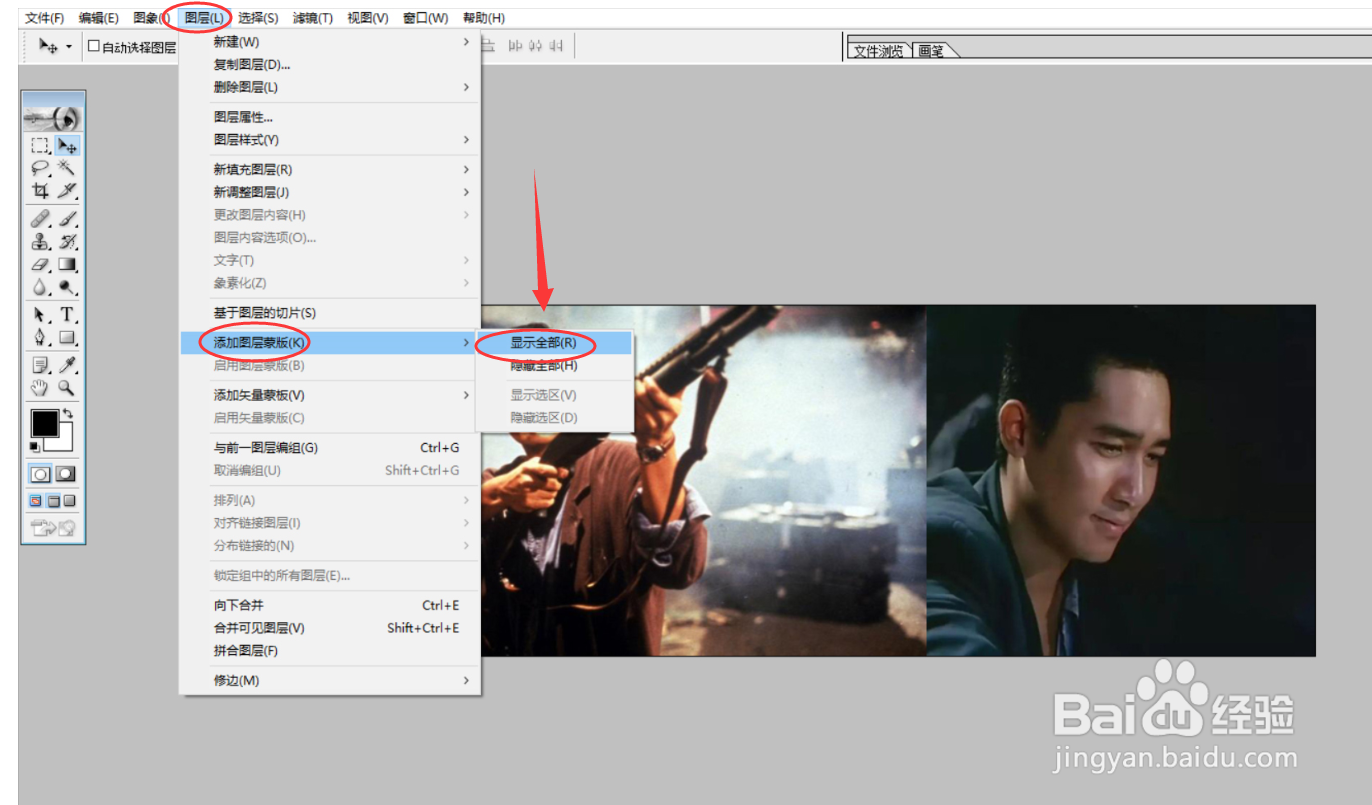This screenshot has width=1372, height=805.
Task: Switch to Standard edit mode
Action: click(x=41, y=473)
